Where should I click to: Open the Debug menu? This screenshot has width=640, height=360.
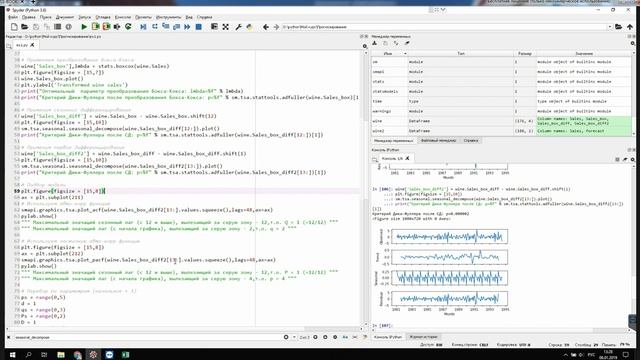[x=103, y=17]
